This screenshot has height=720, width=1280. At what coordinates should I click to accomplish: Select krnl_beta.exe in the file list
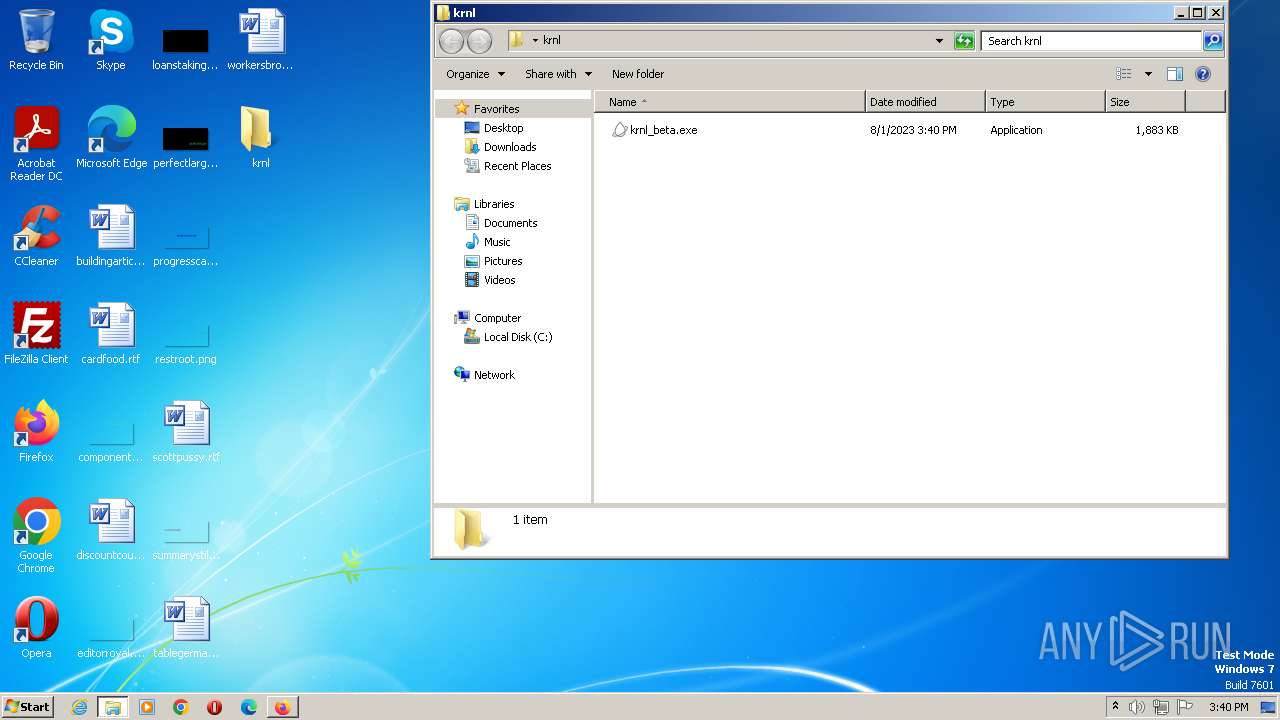654,130
